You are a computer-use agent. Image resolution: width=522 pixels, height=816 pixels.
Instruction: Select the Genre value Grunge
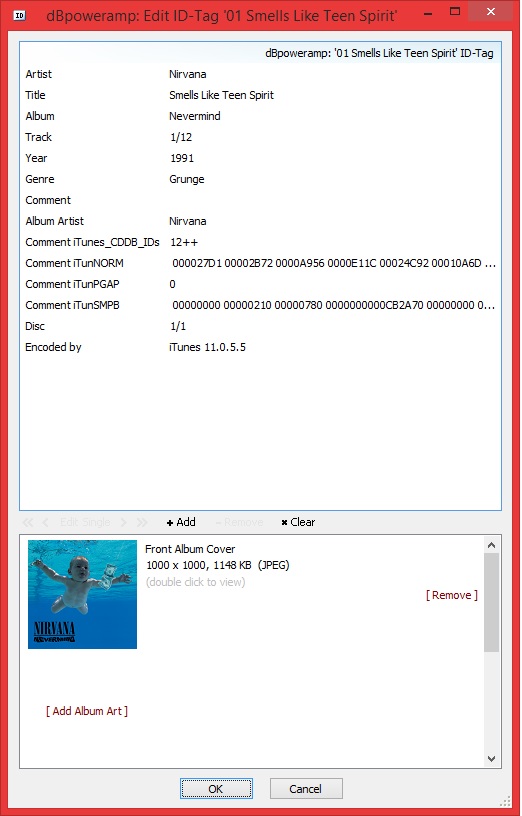pyautogui.click(x=187, y=179)
